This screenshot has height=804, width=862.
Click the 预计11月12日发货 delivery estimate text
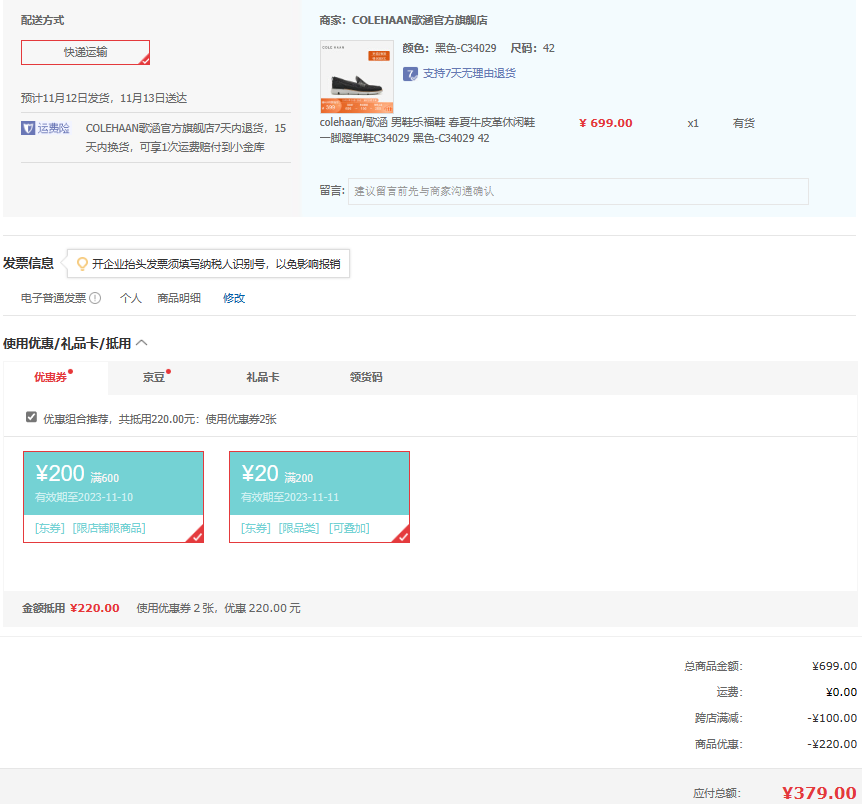[x=104, y=98]
